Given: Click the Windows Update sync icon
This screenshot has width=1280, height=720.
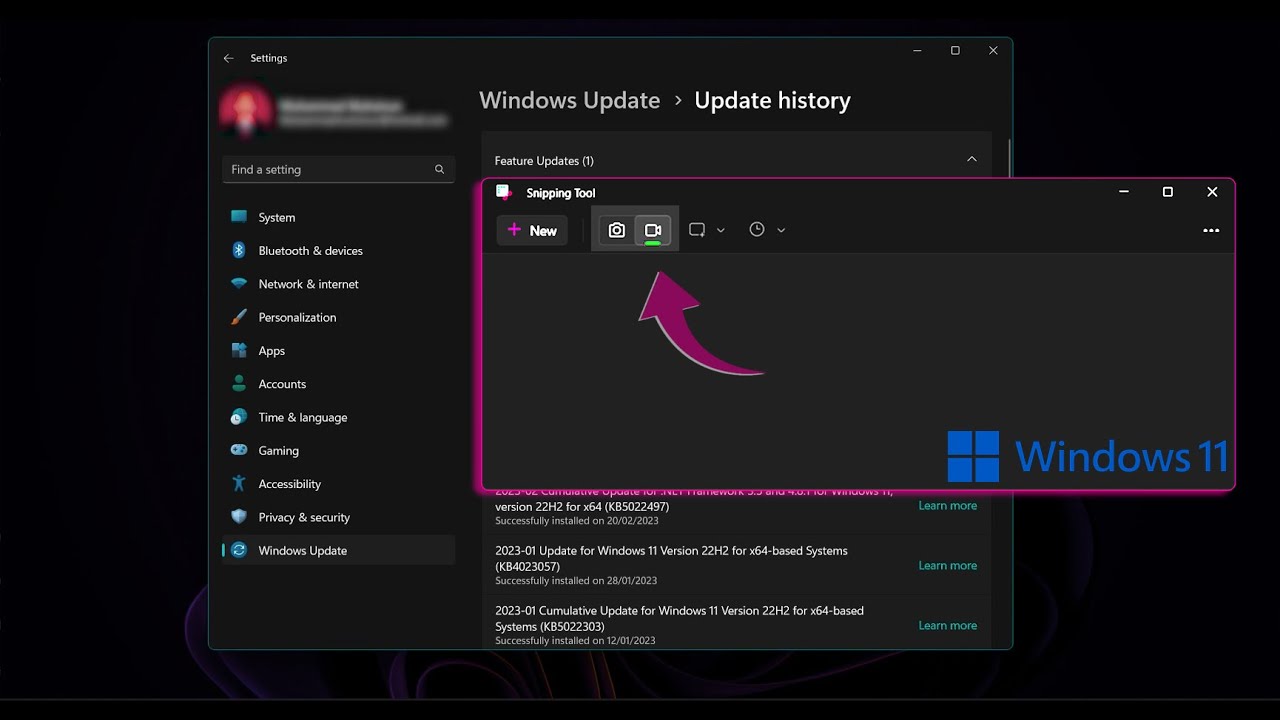Looking at the screenshot, I should coord(239,550).
